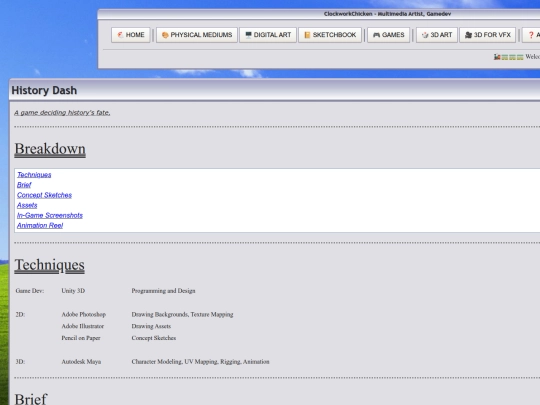Click the History Dash window title
Screen dimensions: 540x405
[x=44, y=90]
